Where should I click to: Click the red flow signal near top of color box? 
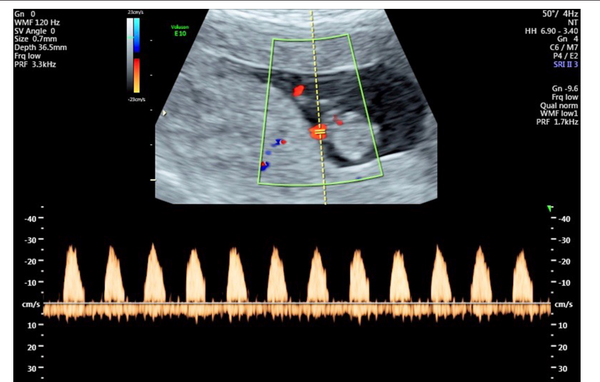(298, 91)
